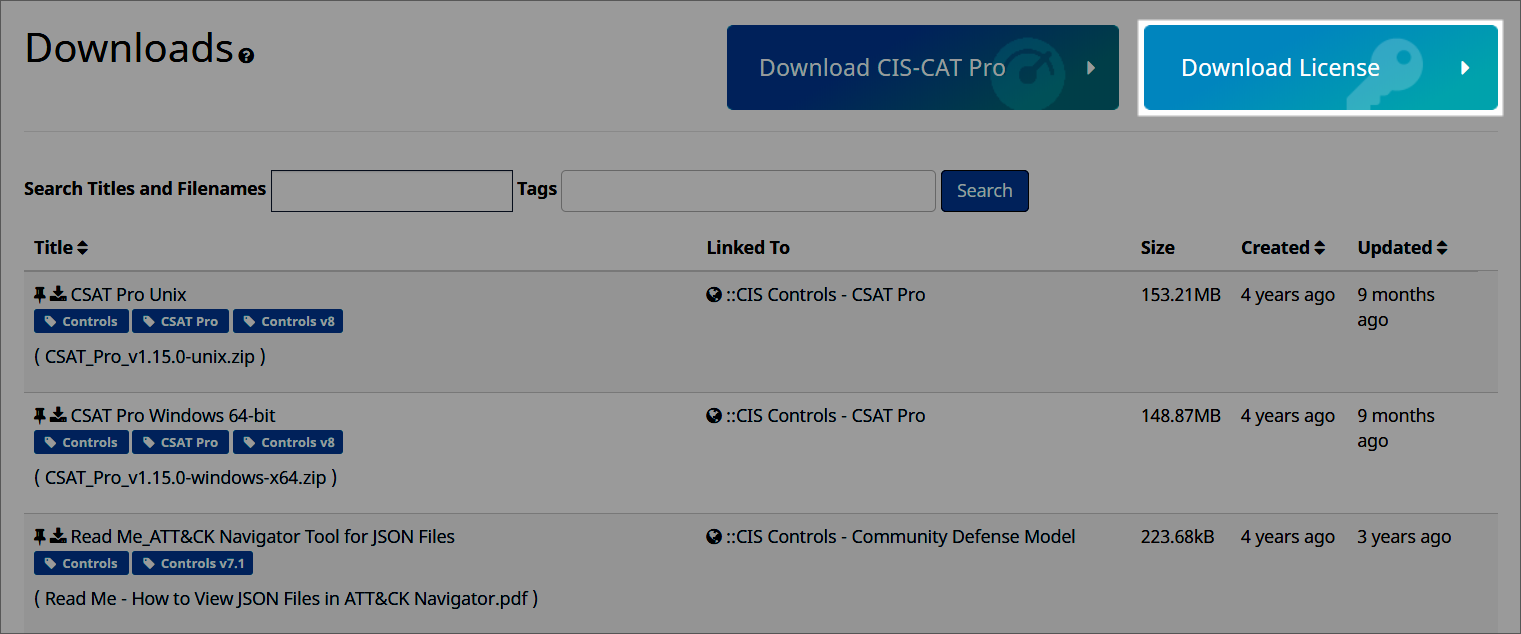The height and width of the screenshot is (634, 1521).
Task: Click into the Tags input box
Action: pyautogui.click(x=748, y=191)
